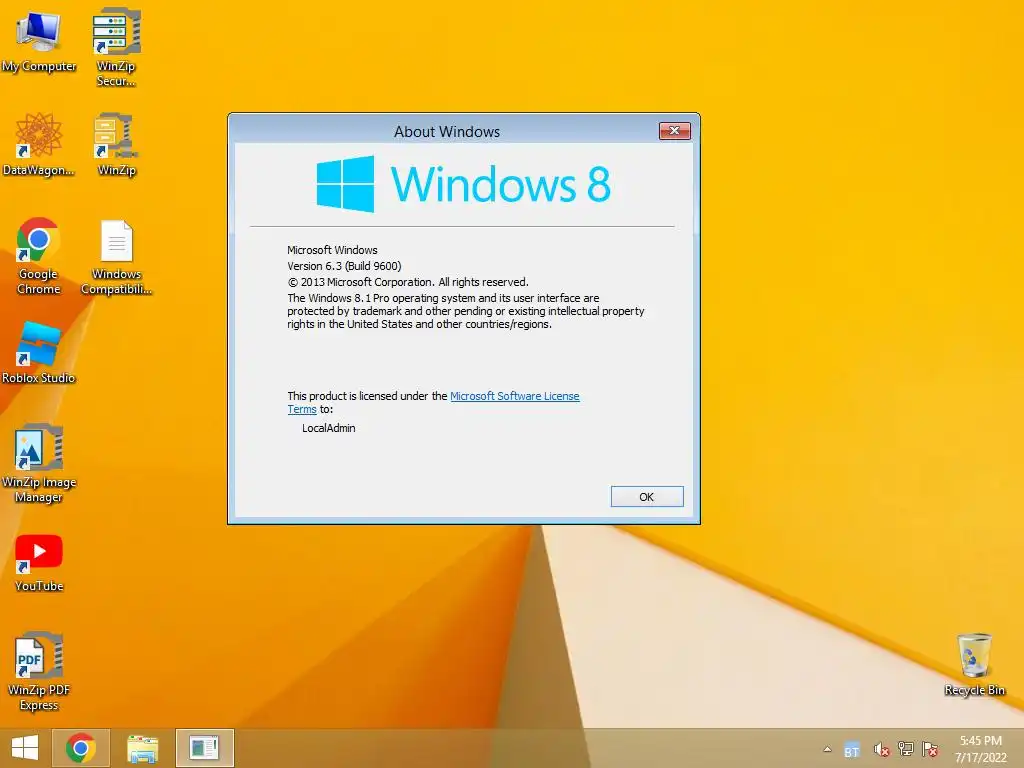The width and height of the screenshot is (1024, 768).
Task: Select the Google Chrome desktop shortcut
Action: coord(39,256)
